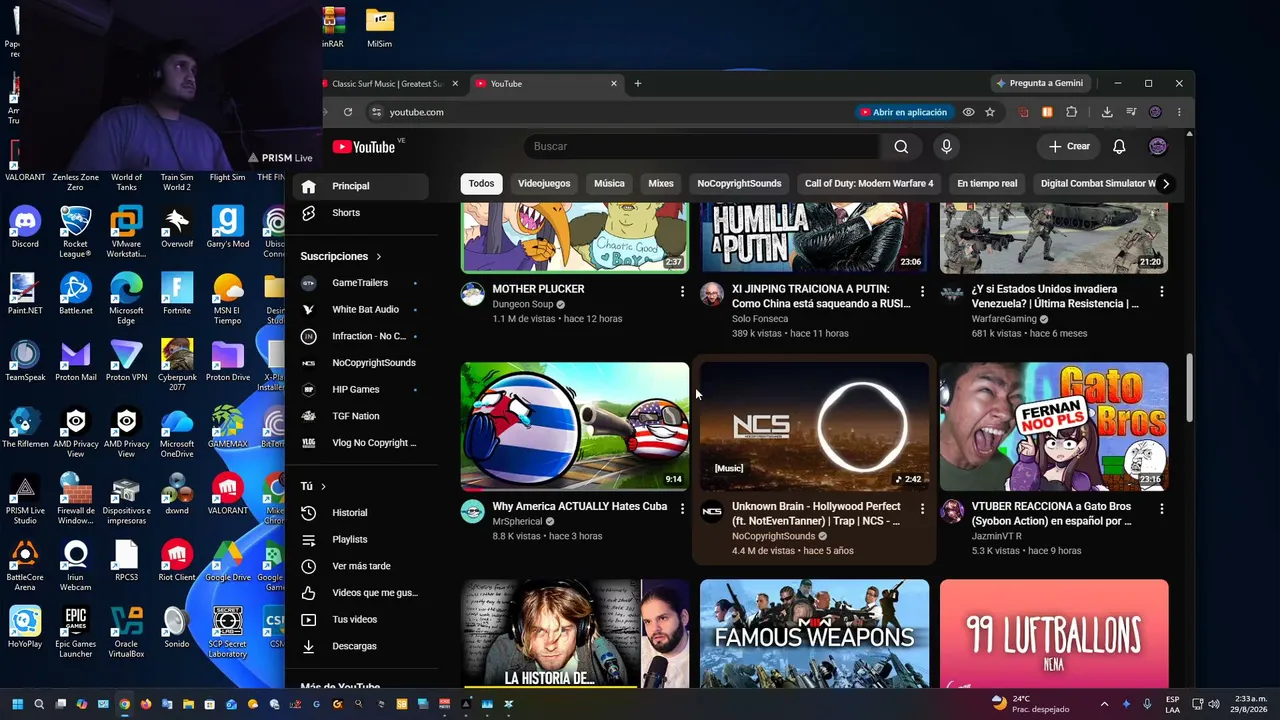
Task: Open Chrome's downloads icon in toolbar
Action: (1107, 112)
